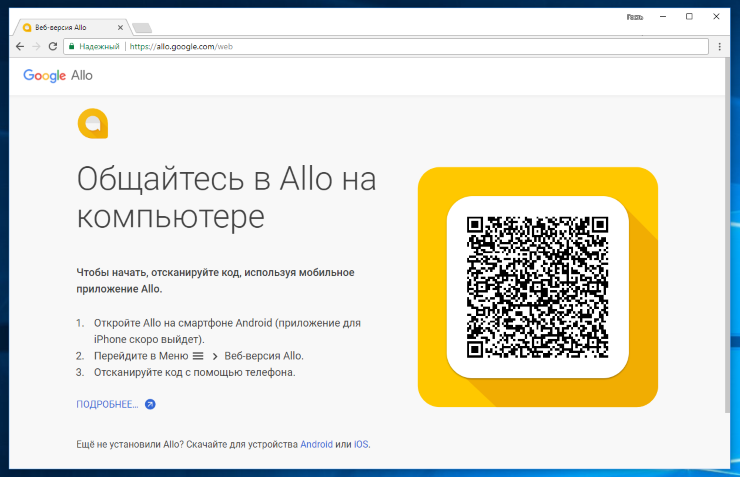The width and height of the screenshot is (740, 477).
Task: Reload the Allo web page
Action: coord(52,46)
